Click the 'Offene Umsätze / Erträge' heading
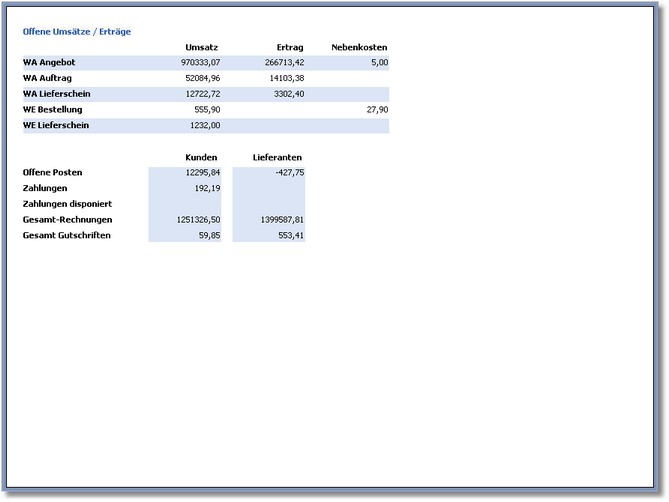 tap(77, 32)
